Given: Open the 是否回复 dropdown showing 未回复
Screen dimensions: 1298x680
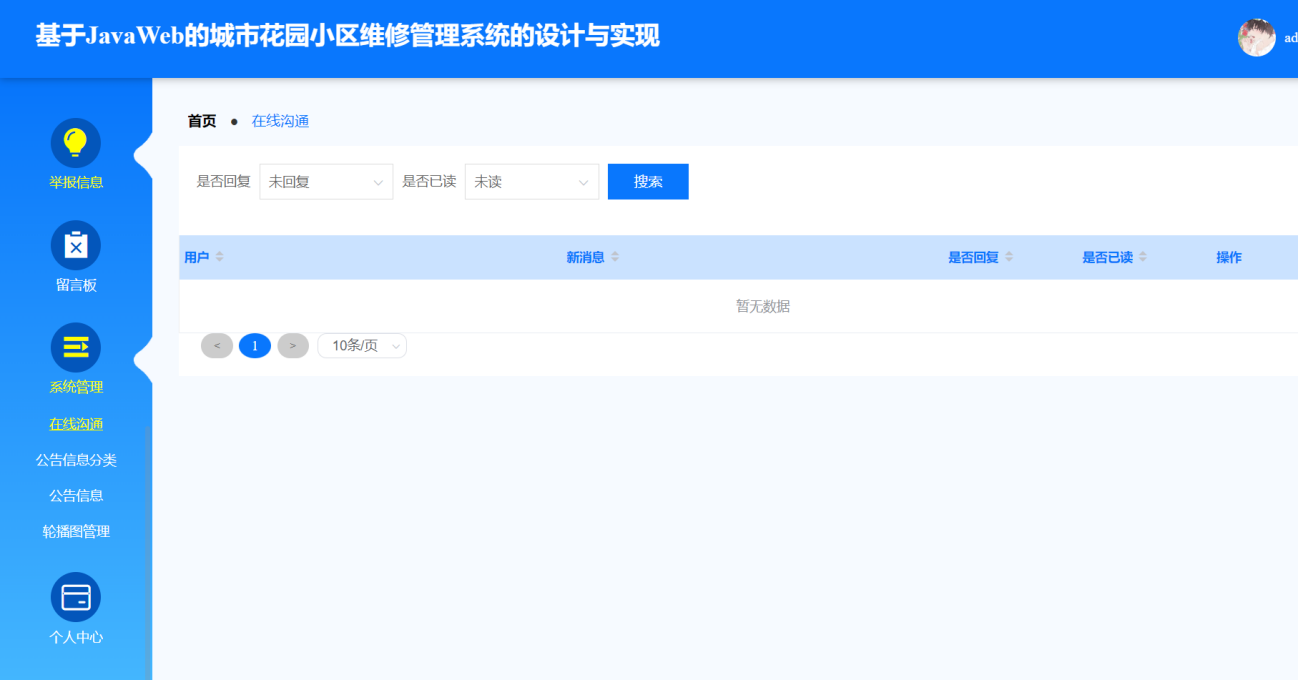Looking at the screenshot, I should pos(326,182).
